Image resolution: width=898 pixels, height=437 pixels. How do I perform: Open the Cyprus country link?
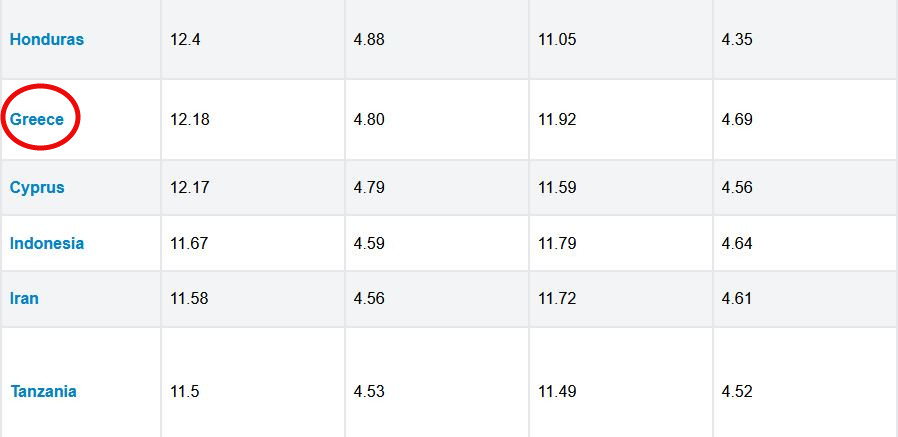37,188
